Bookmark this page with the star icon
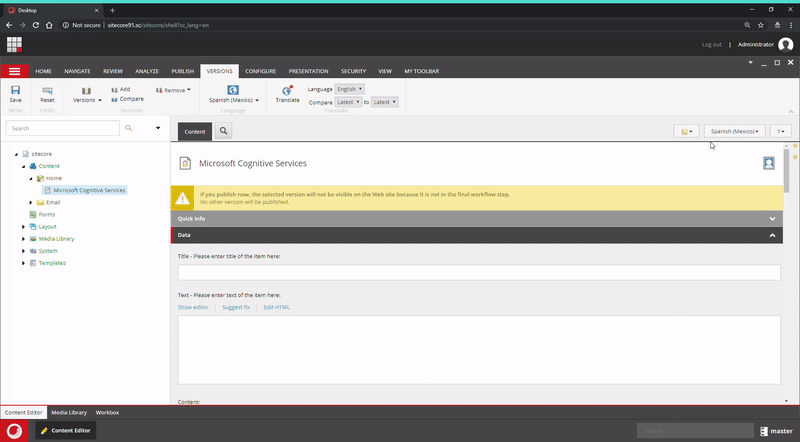The height and width of the screenshot is (442, 800). click(x=761, y=25)
